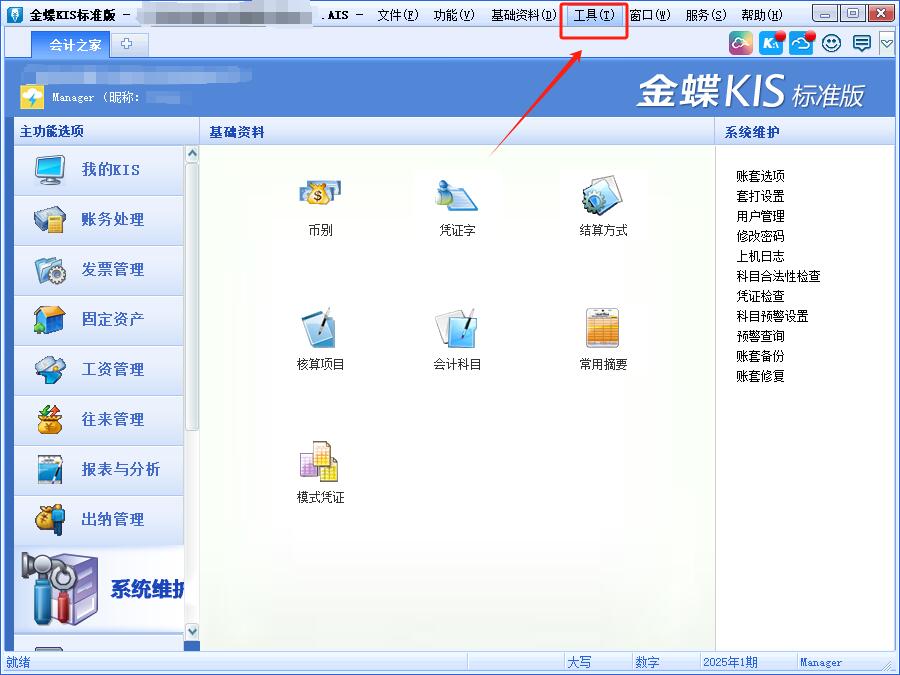Click the 用户管理 user management link
Image resolution: width=900 pixels, height=675 pixels.
[760, 216]
